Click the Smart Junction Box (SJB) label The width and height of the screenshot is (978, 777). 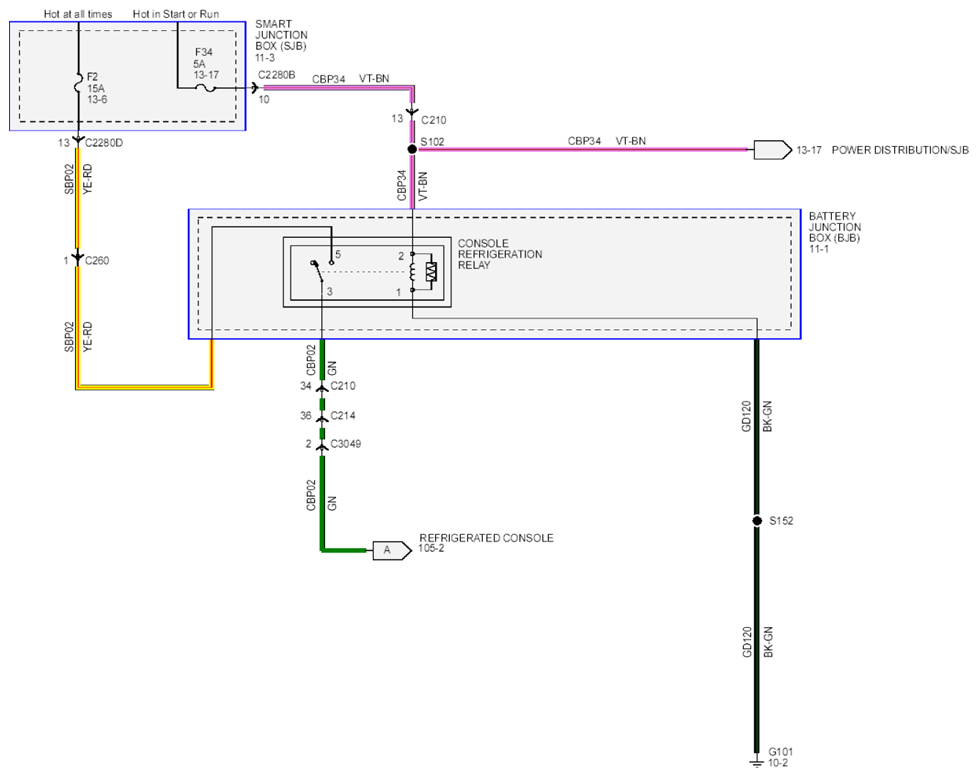point(281,41)
